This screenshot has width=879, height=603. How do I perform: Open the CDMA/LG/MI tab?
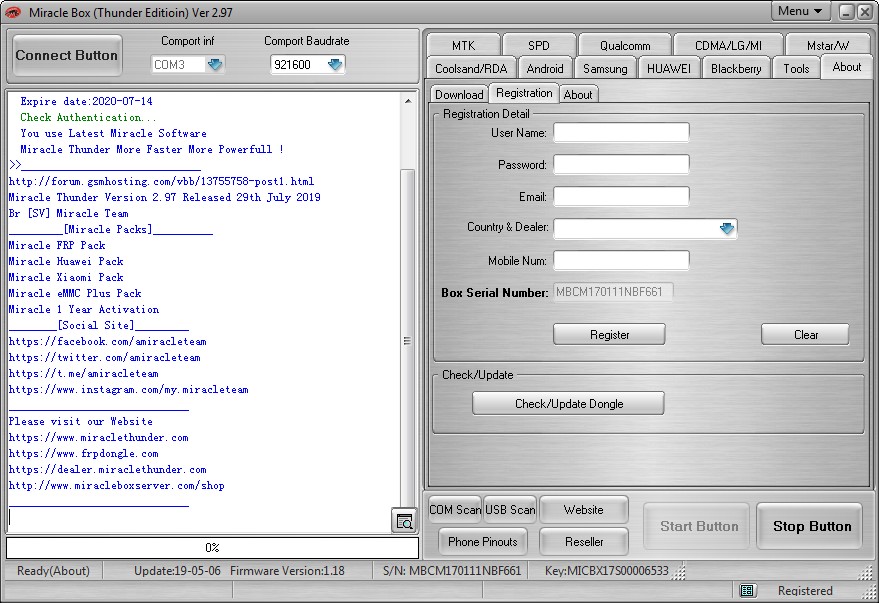tap(728, 45)
